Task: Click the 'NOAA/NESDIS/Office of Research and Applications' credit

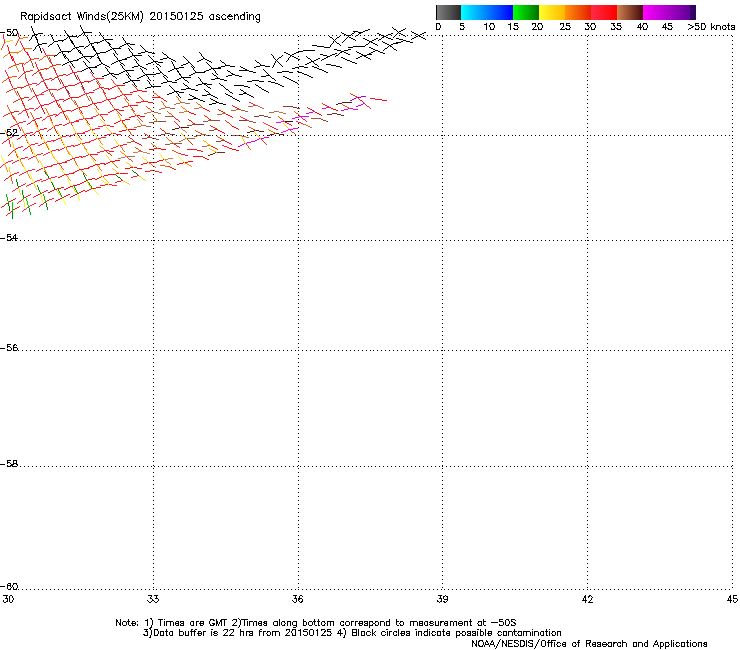Action: point(589,644)
